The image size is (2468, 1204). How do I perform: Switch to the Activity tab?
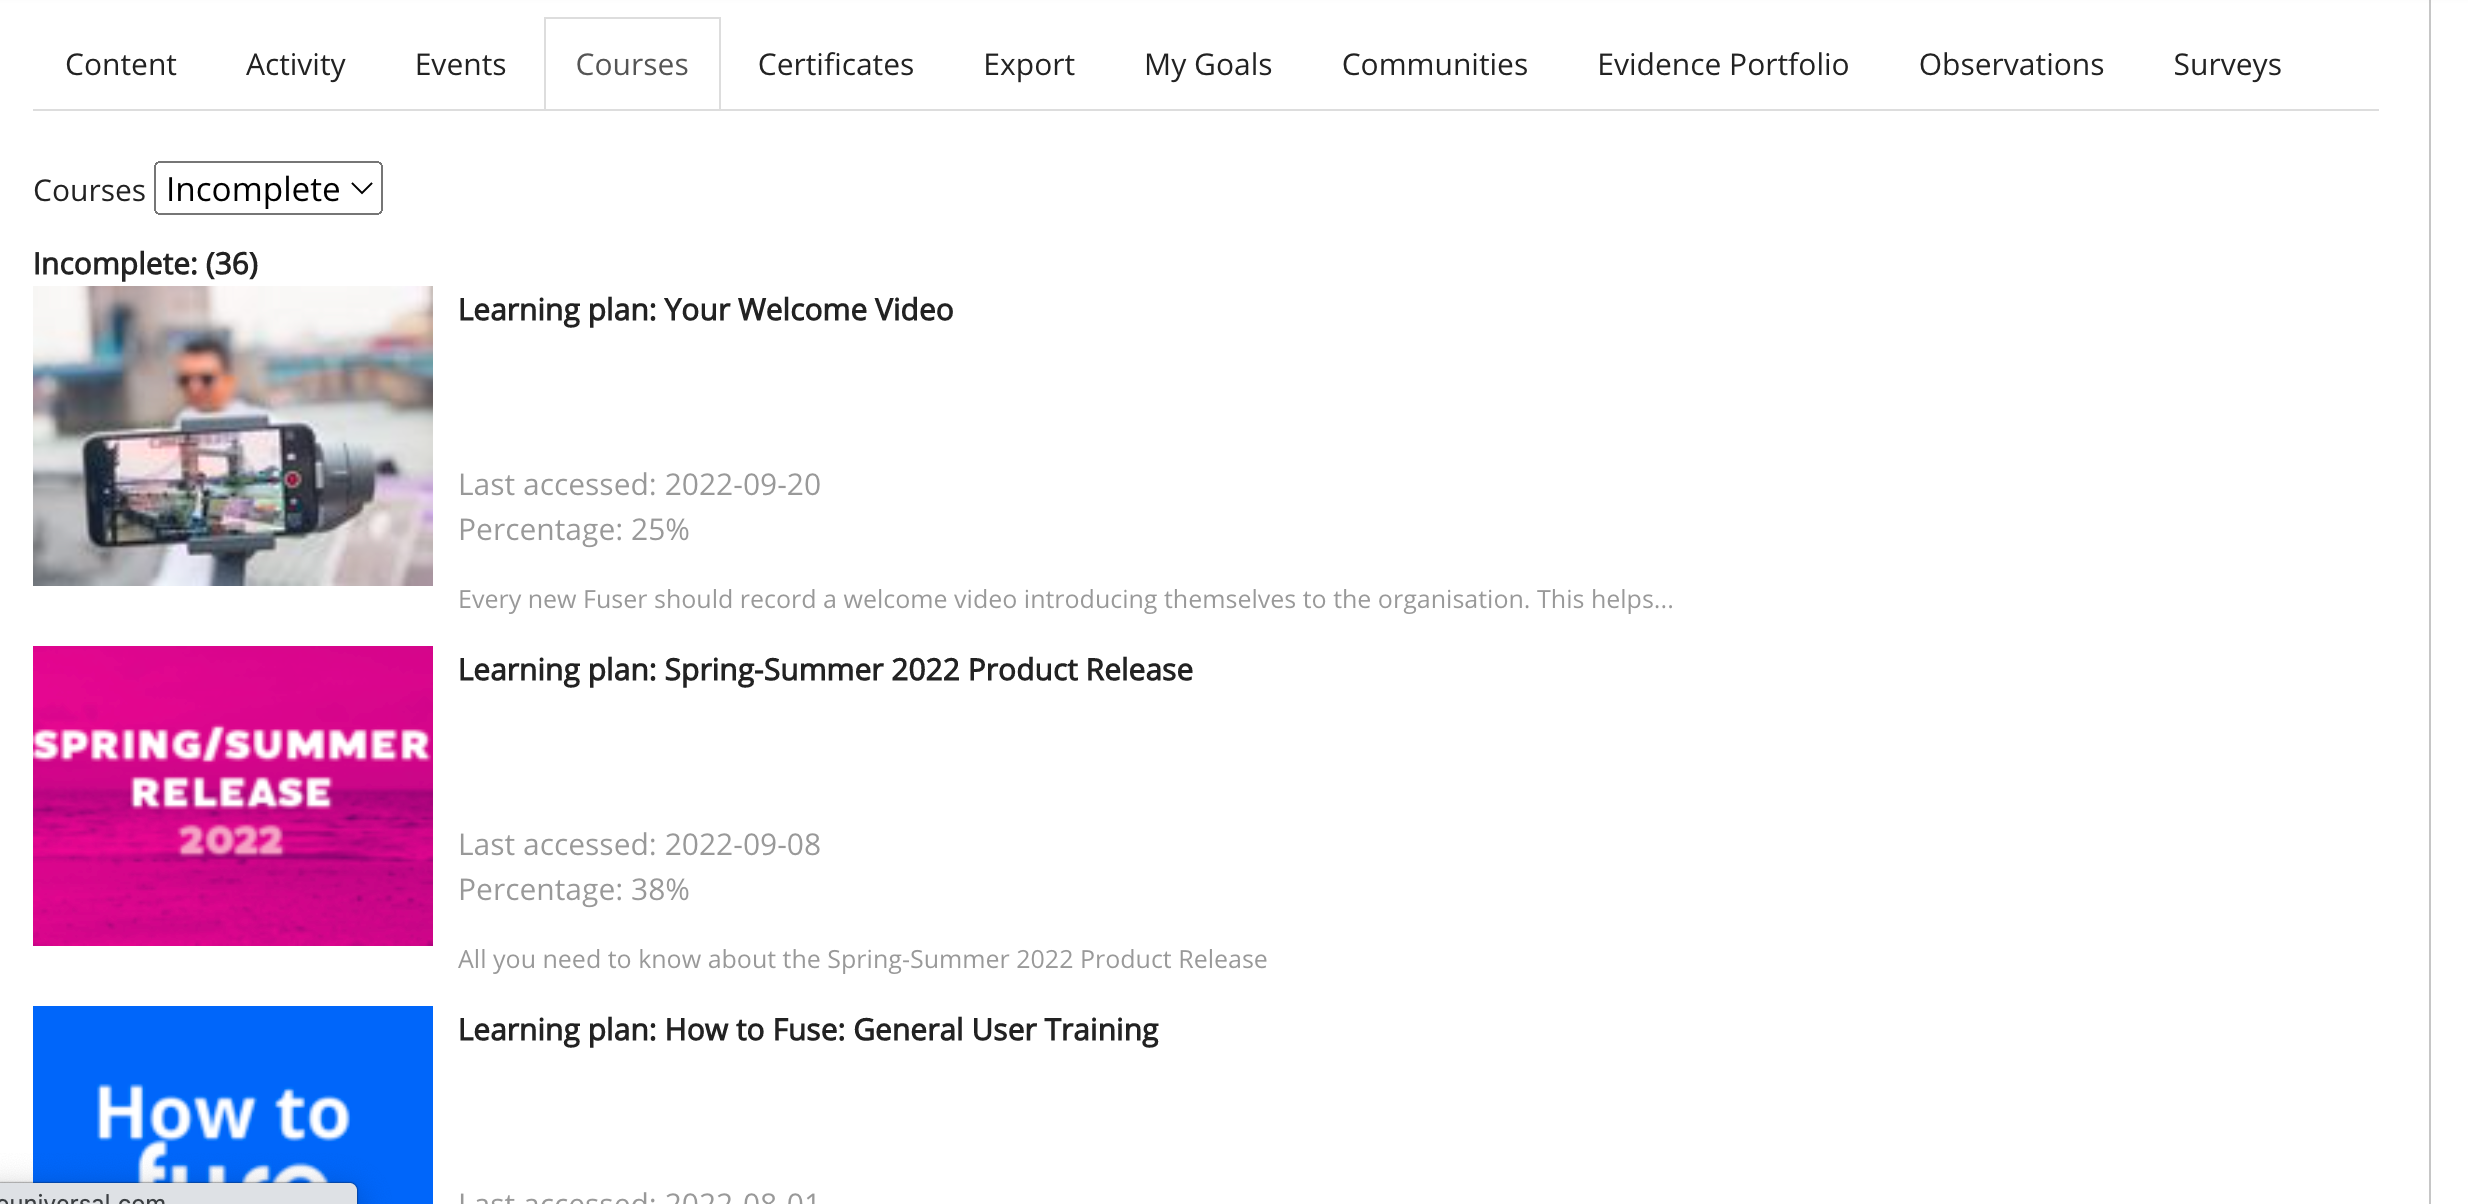coord(295,65)
